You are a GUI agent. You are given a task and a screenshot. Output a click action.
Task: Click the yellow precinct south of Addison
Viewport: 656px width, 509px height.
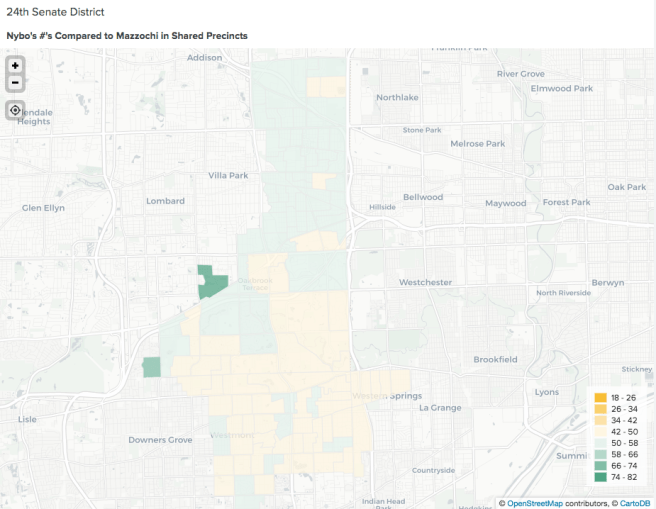[326, 87]
